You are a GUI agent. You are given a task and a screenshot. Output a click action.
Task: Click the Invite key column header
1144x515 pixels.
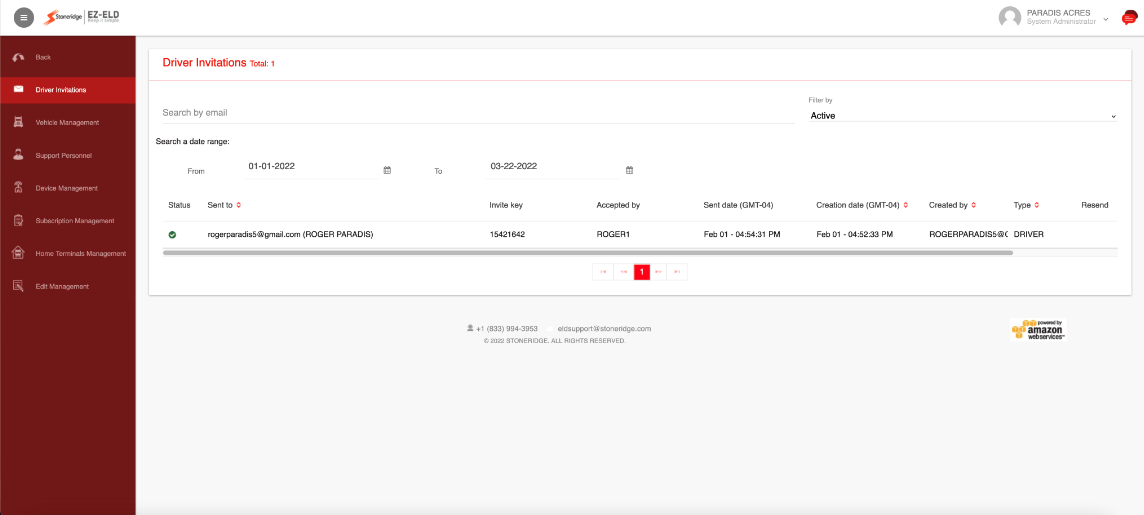(x=506, y=205)
